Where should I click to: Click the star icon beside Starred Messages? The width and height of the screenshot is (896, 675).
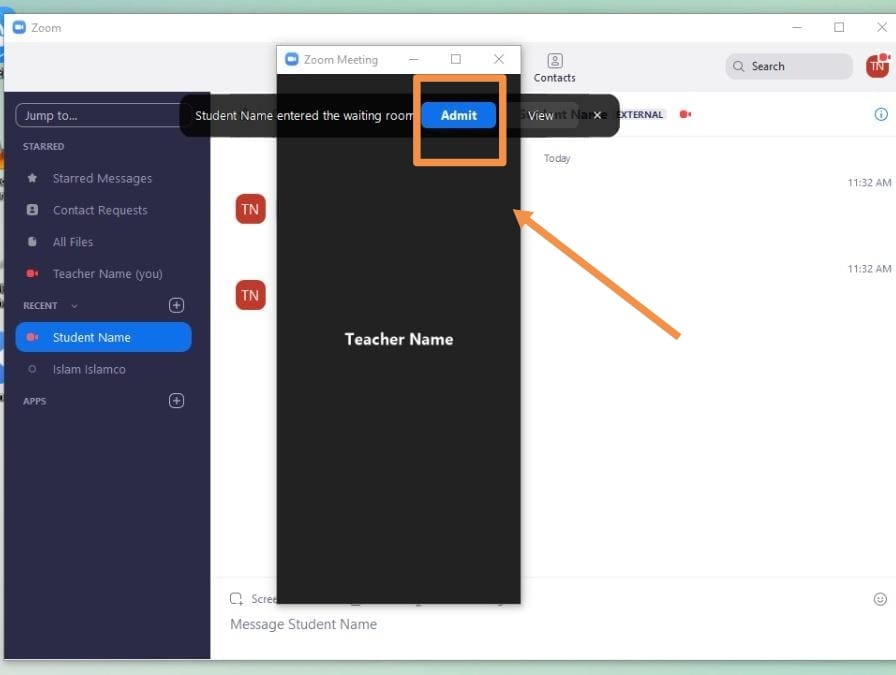coord(33,178)
